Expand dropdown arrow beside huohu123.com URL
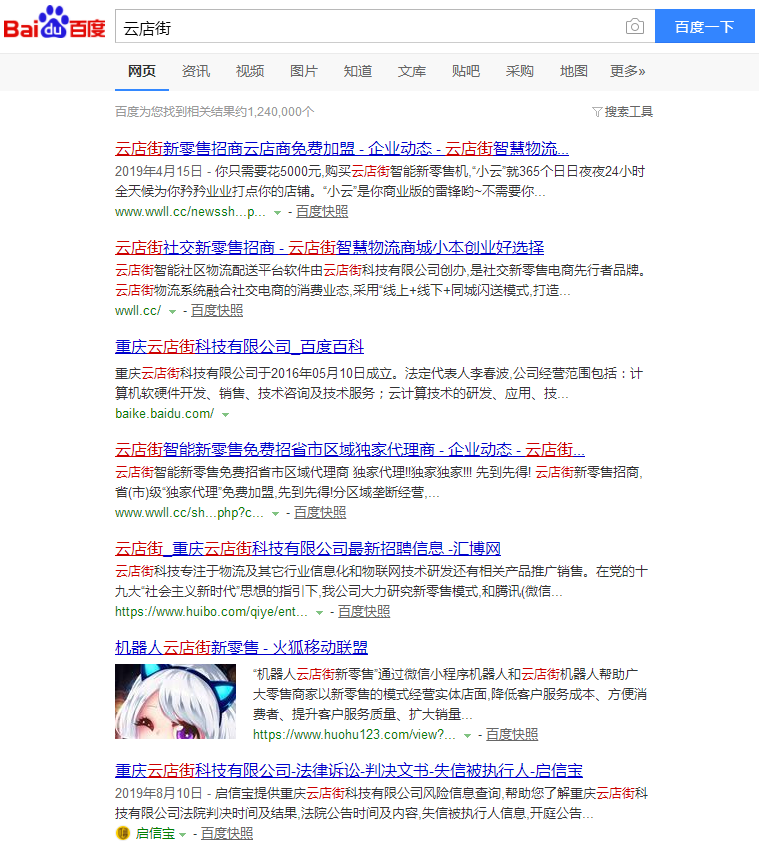The height and width of the screenshot is (852, 759). tap(467, 735)
